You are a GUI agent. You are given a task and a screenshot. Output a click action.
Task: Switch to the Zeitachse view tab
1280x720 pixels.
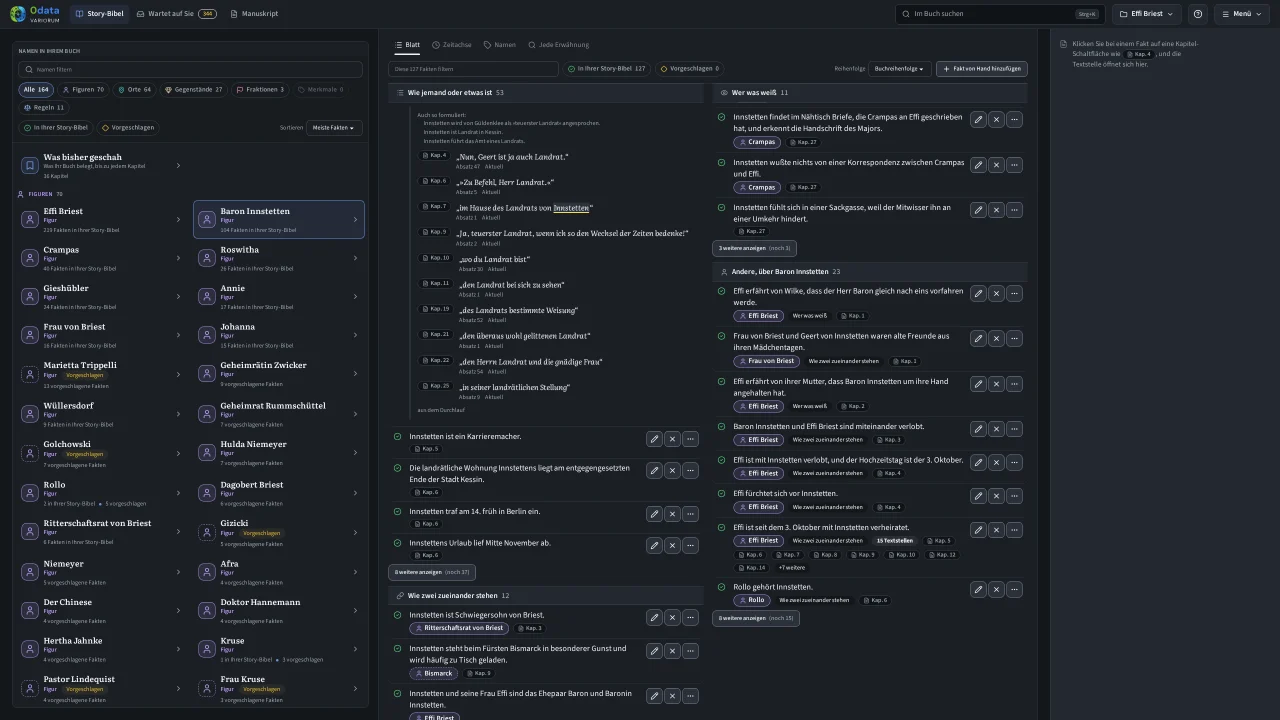[452, 45]
